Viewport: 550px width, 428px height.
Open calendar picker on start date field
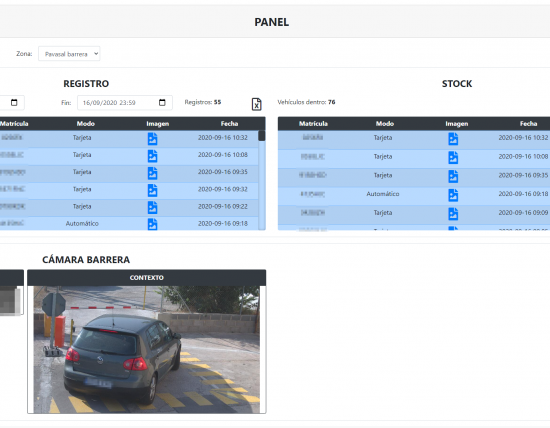click(x=14, y=102)
